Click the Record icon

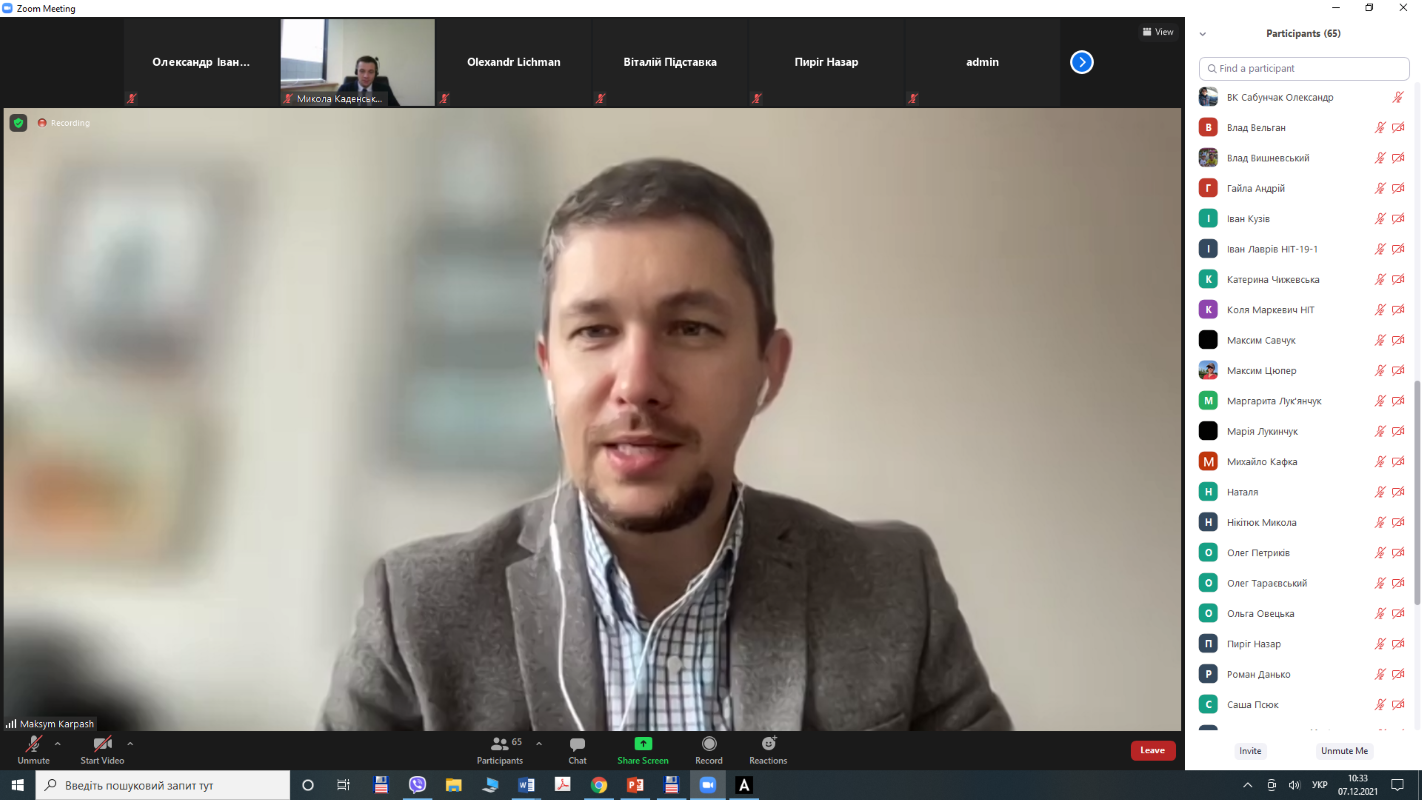[x=709, y=745]
